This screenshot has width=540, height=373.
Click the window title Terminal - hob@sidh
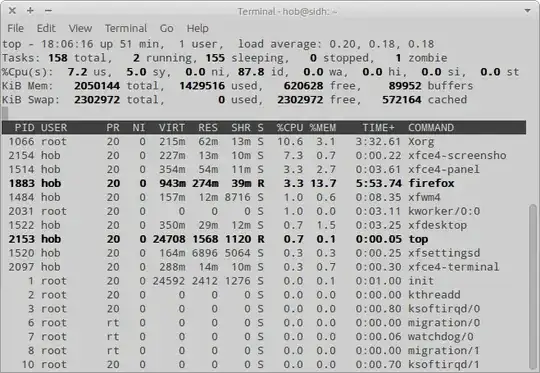(x=287, y=11)
